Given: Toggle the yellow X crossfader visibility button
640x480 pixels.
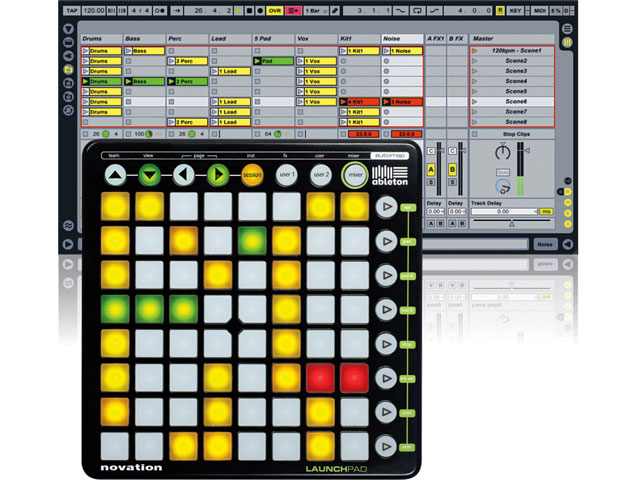Looking at the screenshot, I should [568, 224].
